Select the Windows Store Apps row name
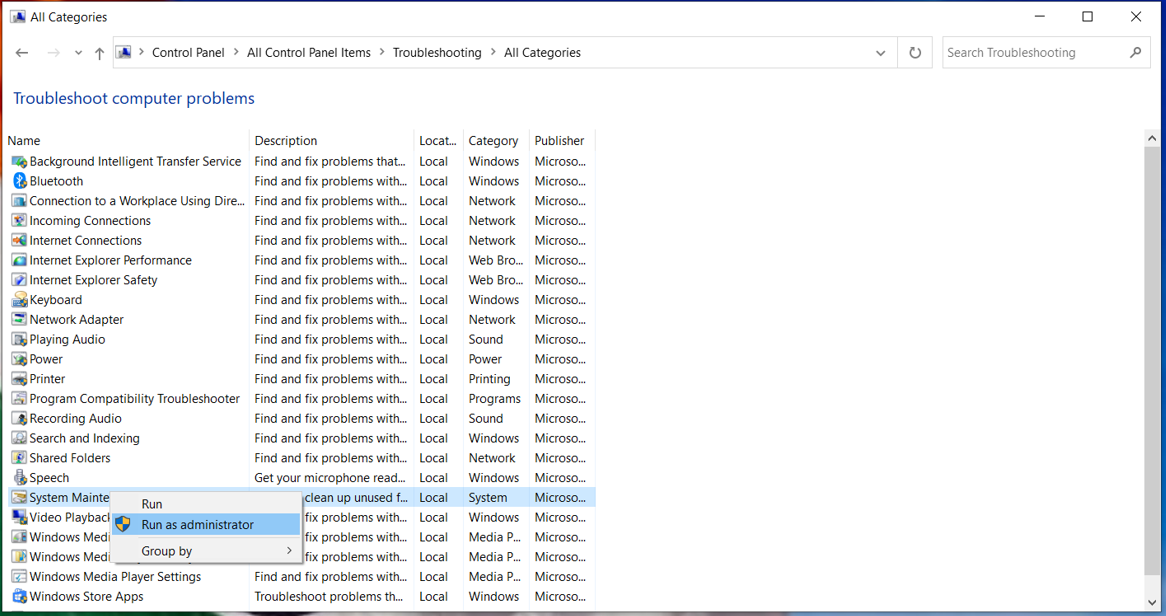The width and height of the screenshot is (1166, 616). 86,597
